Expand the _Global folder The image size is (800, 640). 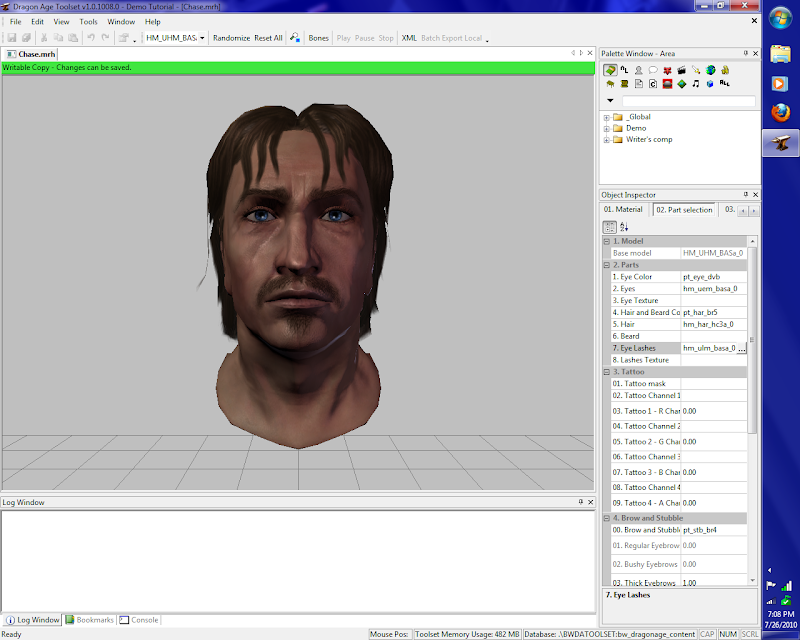[x=606, y=117]
